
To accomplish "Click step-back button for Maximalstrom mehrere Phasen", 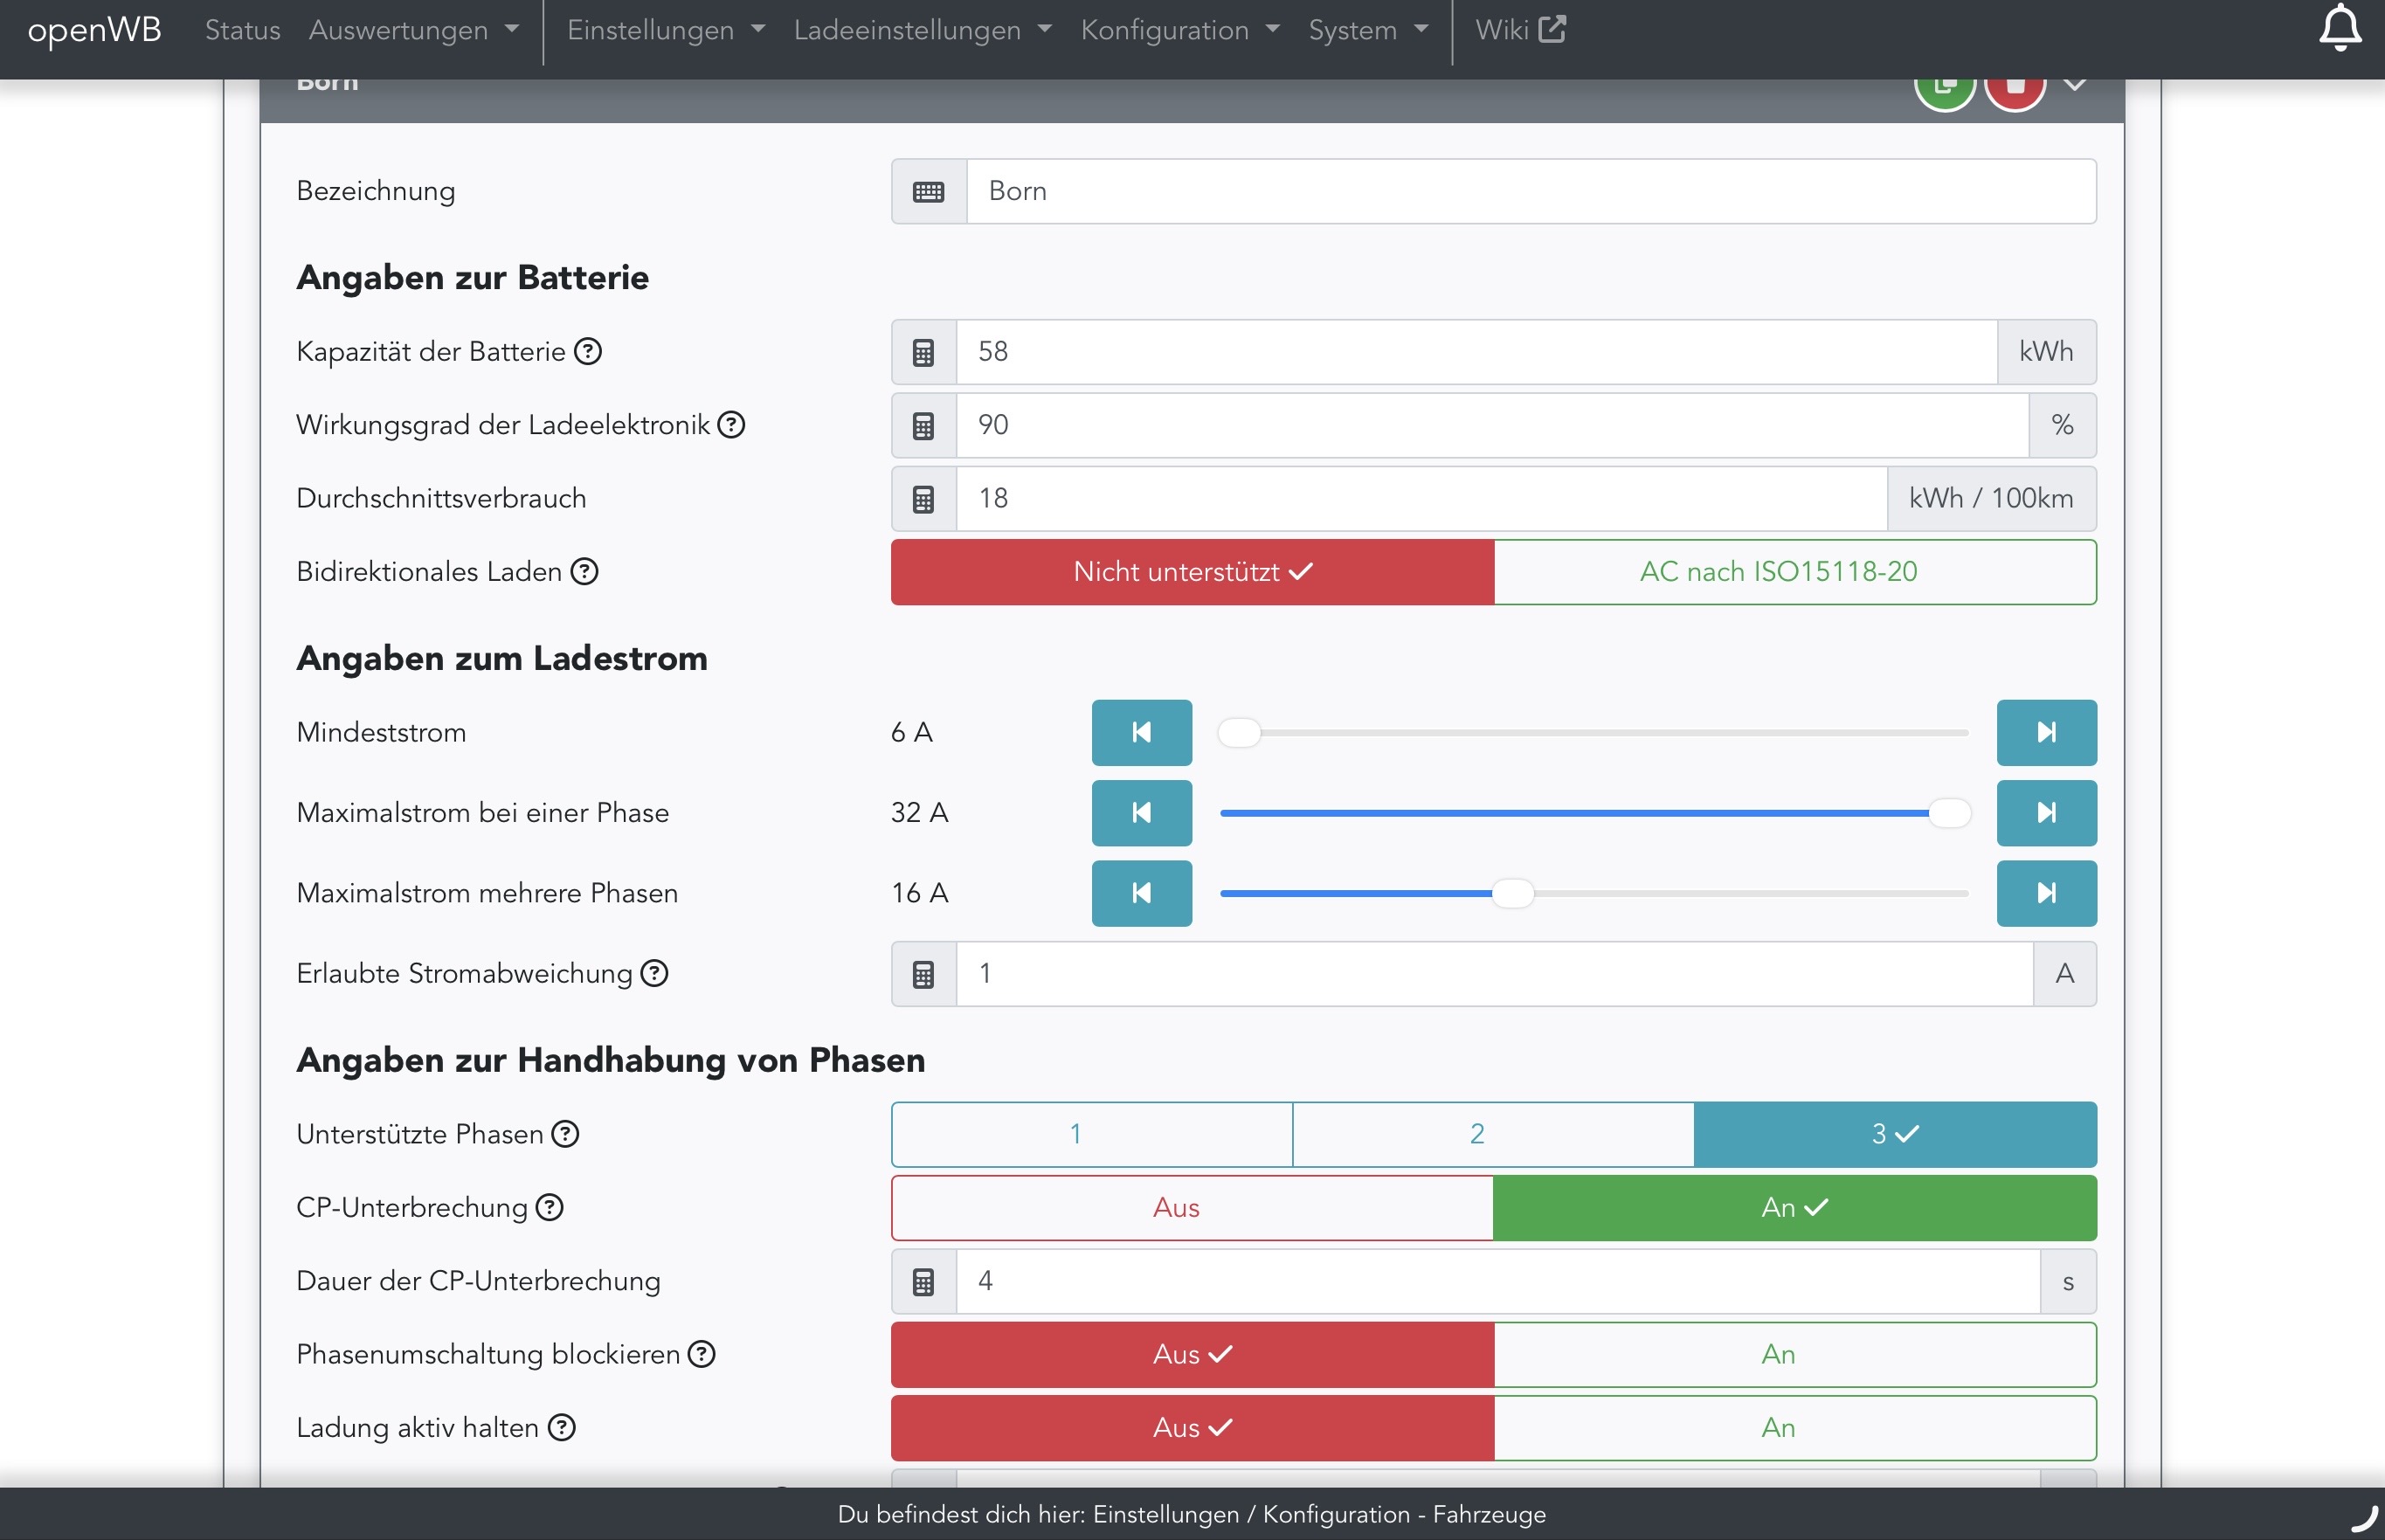I will click(1141, 893).
